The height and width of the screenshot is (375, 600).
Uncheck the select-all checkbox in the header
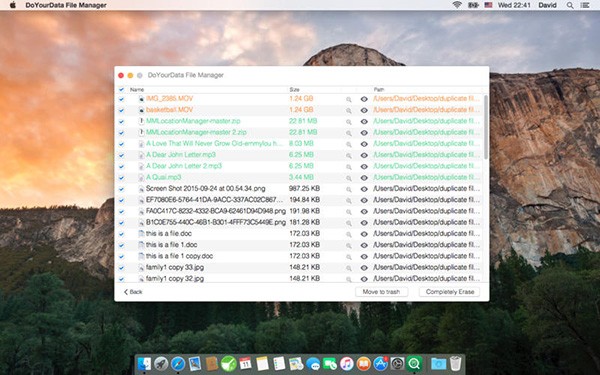[121, 90]
